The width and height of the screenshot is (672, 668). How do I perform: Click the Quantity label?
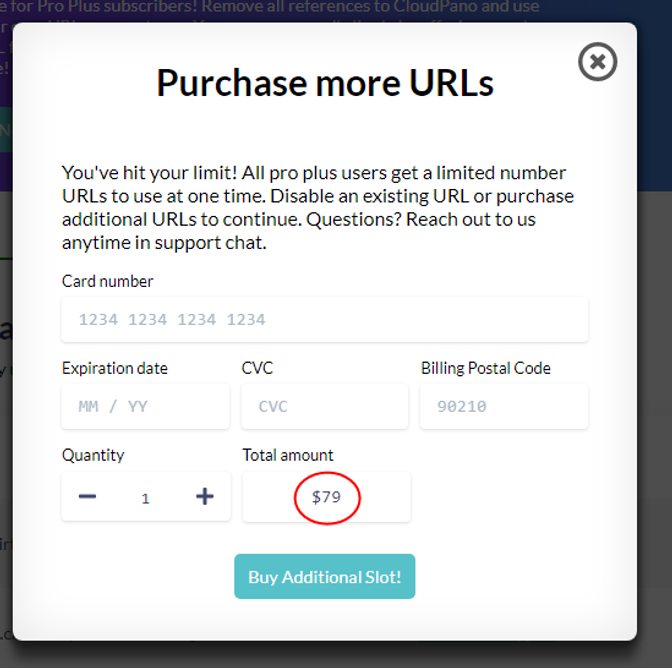93,455
